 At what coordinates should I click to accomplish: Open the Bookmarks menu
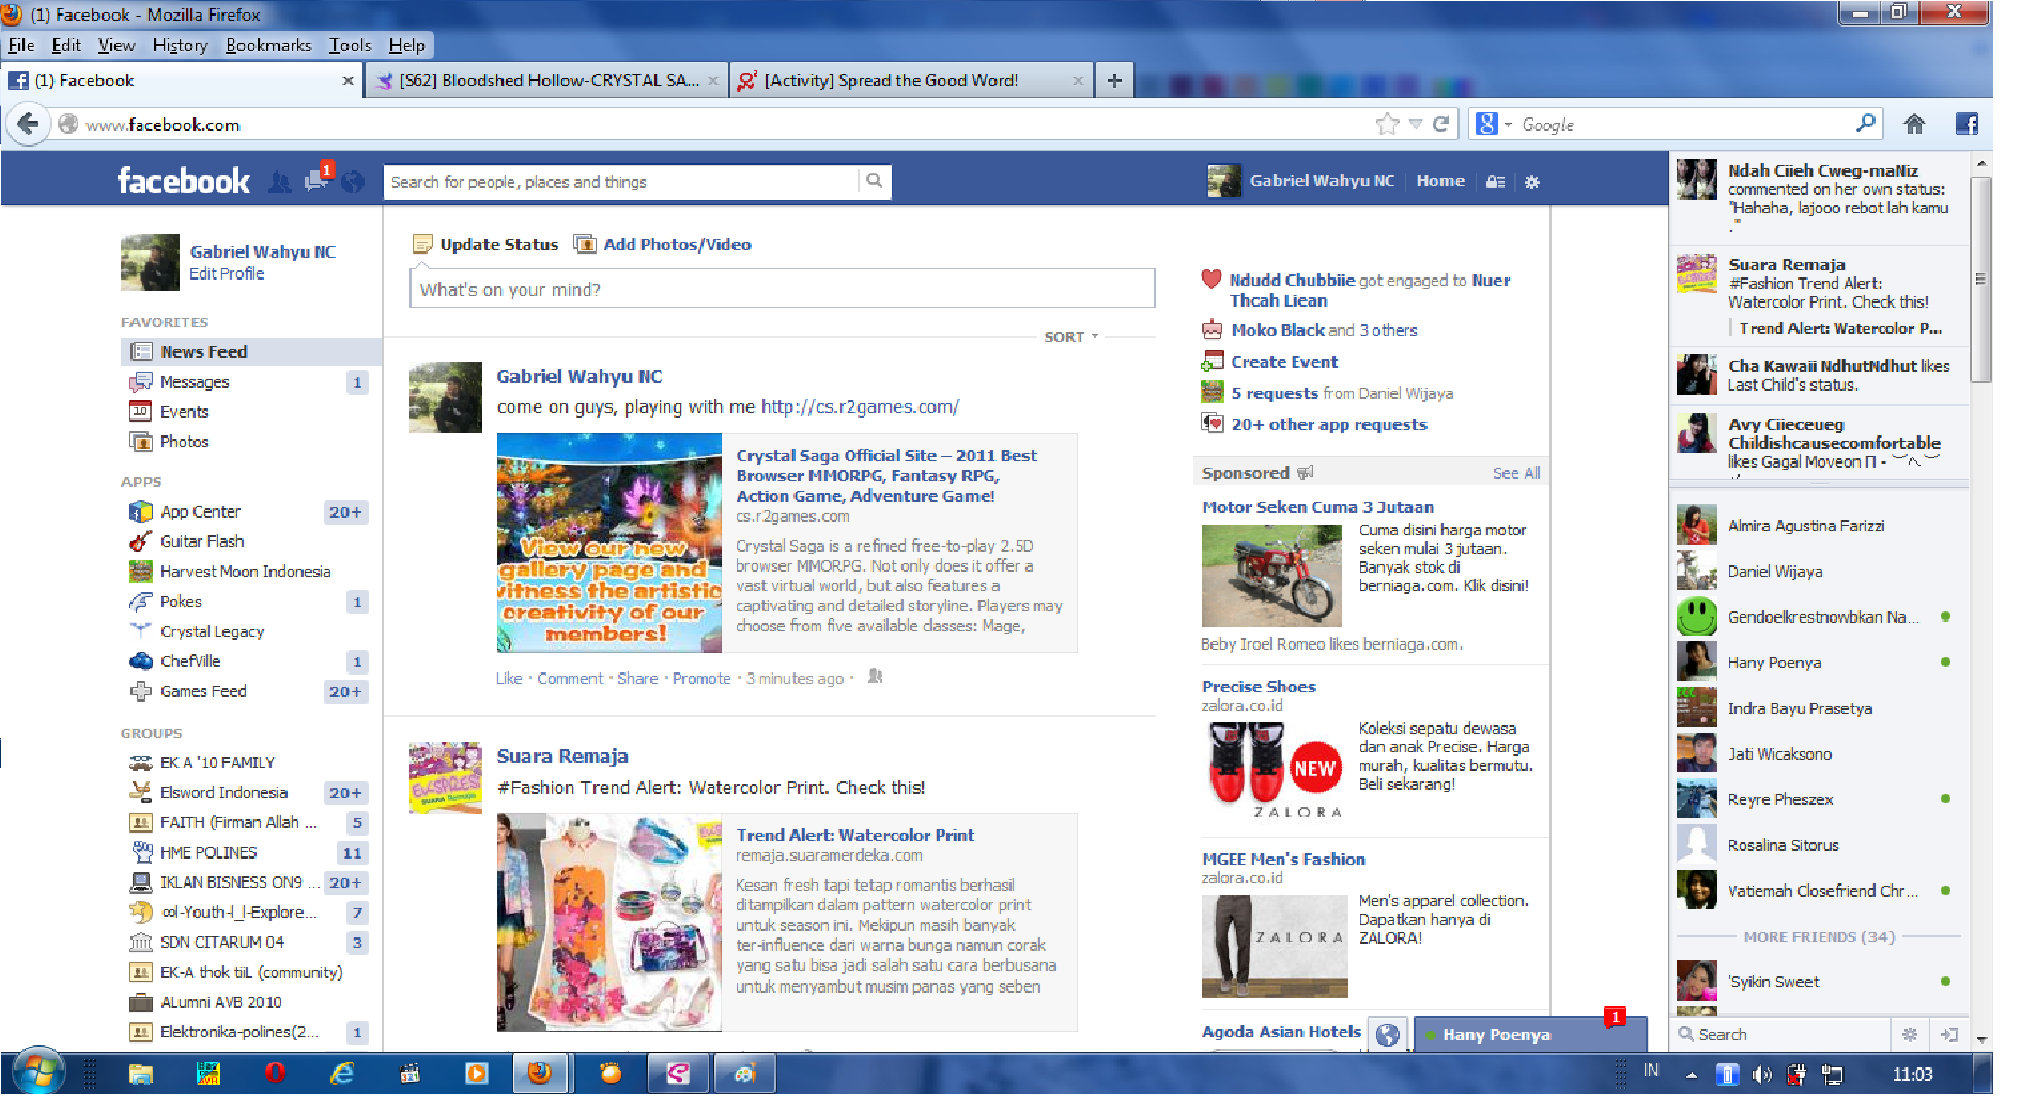pos(268,45)
